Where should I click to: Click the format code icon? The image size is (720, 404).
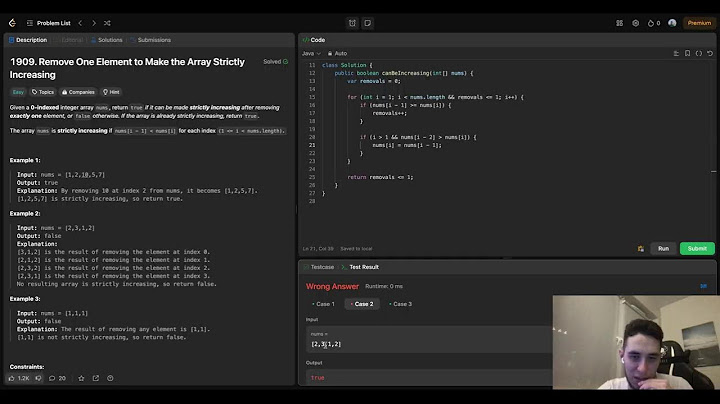[x=676, y=53]
